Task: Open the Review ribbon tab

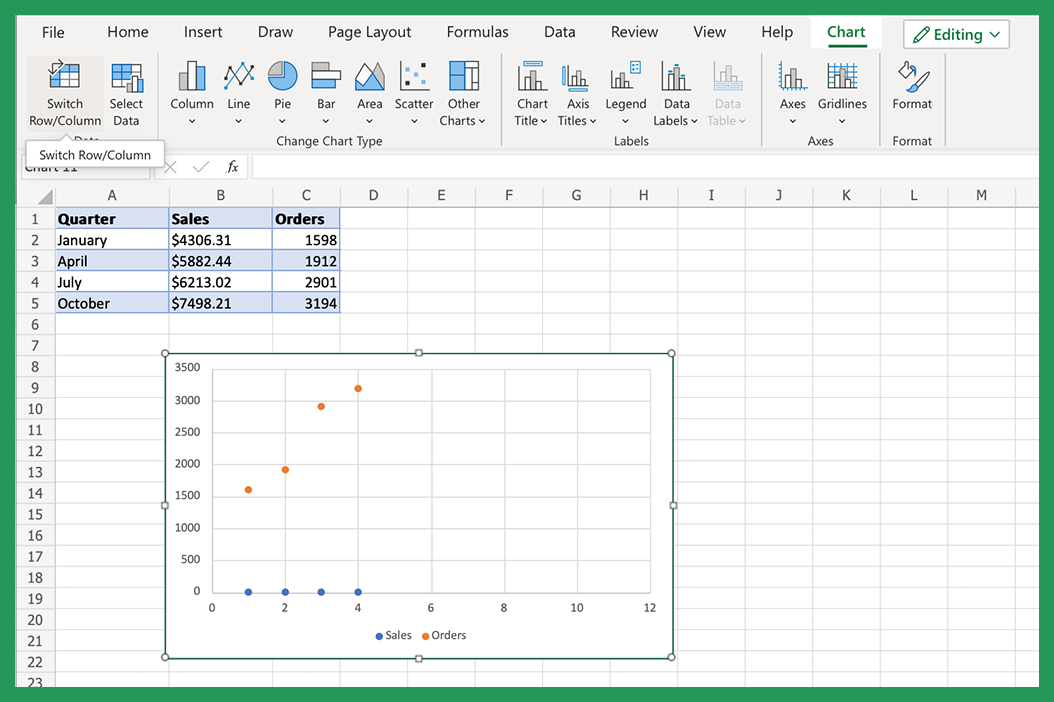Action: [x=634, y=31]
